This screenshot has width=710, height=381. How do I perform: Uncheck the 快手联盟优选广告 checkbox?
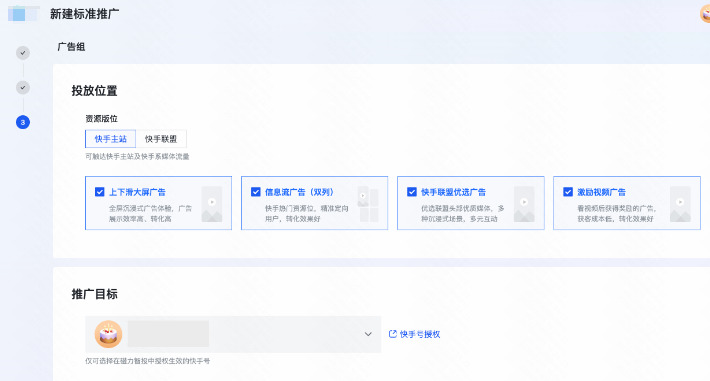point(412,192)
